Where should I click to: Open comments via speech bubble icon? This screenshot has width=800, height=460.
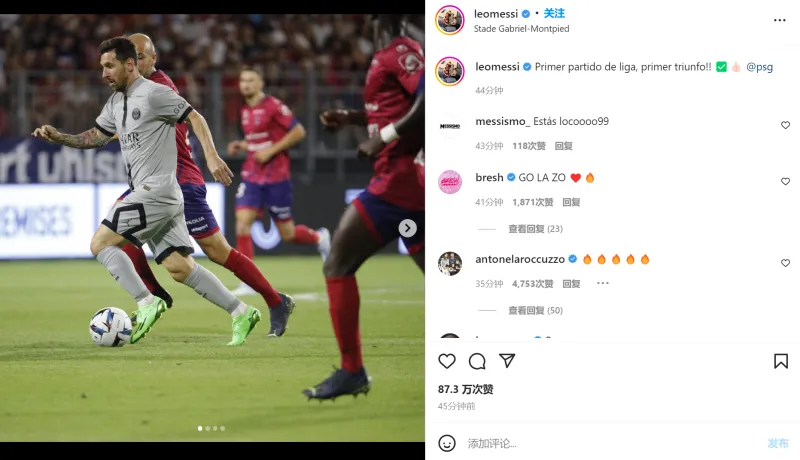(477, 361)
